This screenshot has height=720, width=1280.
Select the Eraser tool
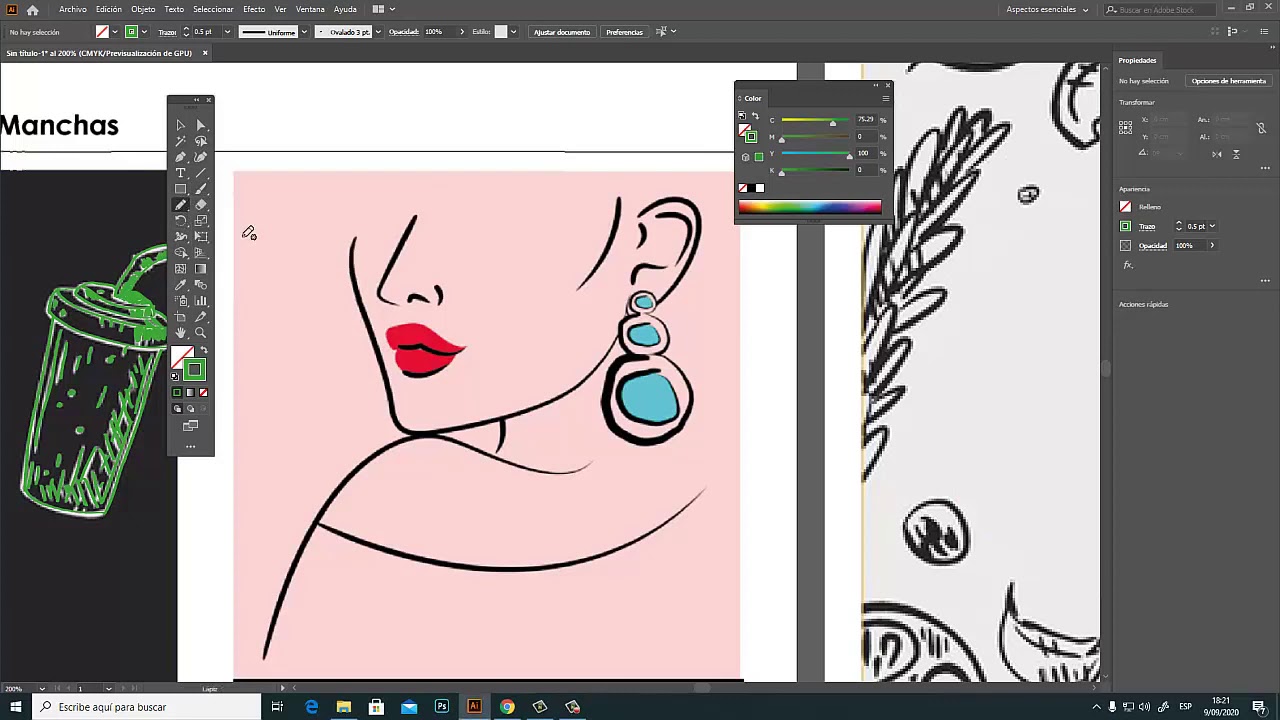201,205
